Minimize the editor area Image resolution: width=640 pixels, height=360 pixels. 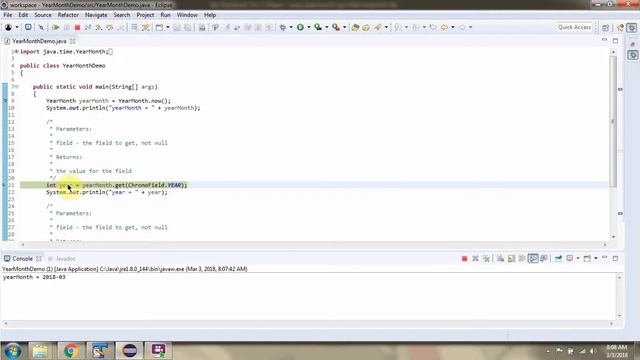click(x=604, y=41)
